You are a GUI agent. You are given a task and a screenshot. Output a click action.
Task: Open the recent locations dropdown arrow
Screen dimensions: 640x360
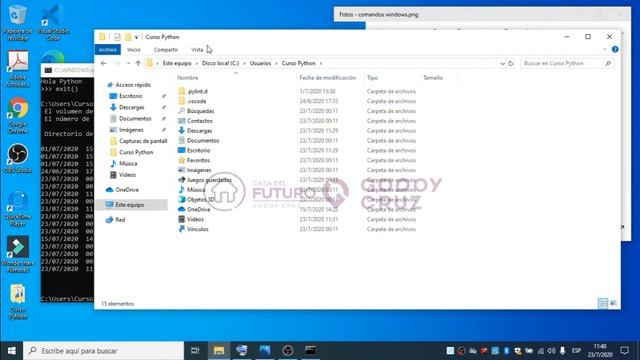click(x=128, y=63)
